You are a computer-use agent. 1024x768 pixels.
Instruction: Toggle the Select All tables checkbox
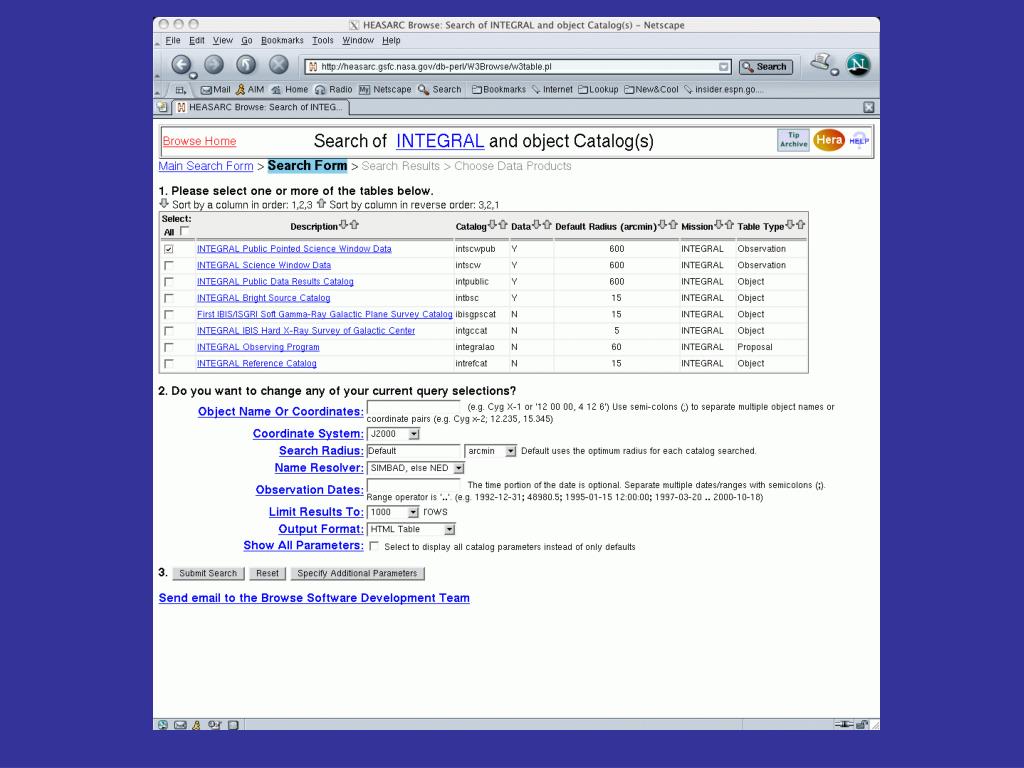pos(184,231)
